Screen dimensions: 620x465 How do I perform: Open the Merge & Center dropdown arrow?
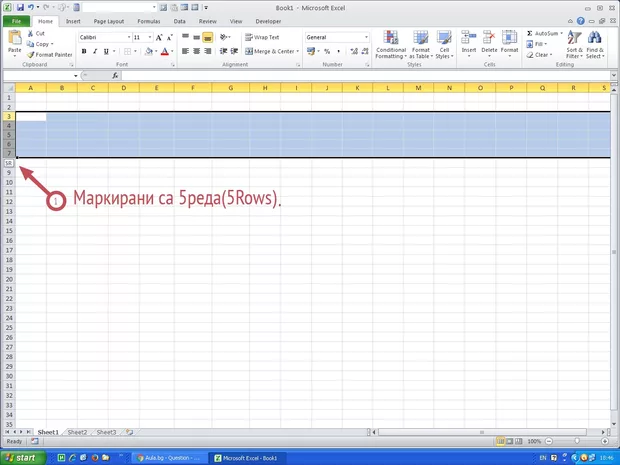point(297,51)
